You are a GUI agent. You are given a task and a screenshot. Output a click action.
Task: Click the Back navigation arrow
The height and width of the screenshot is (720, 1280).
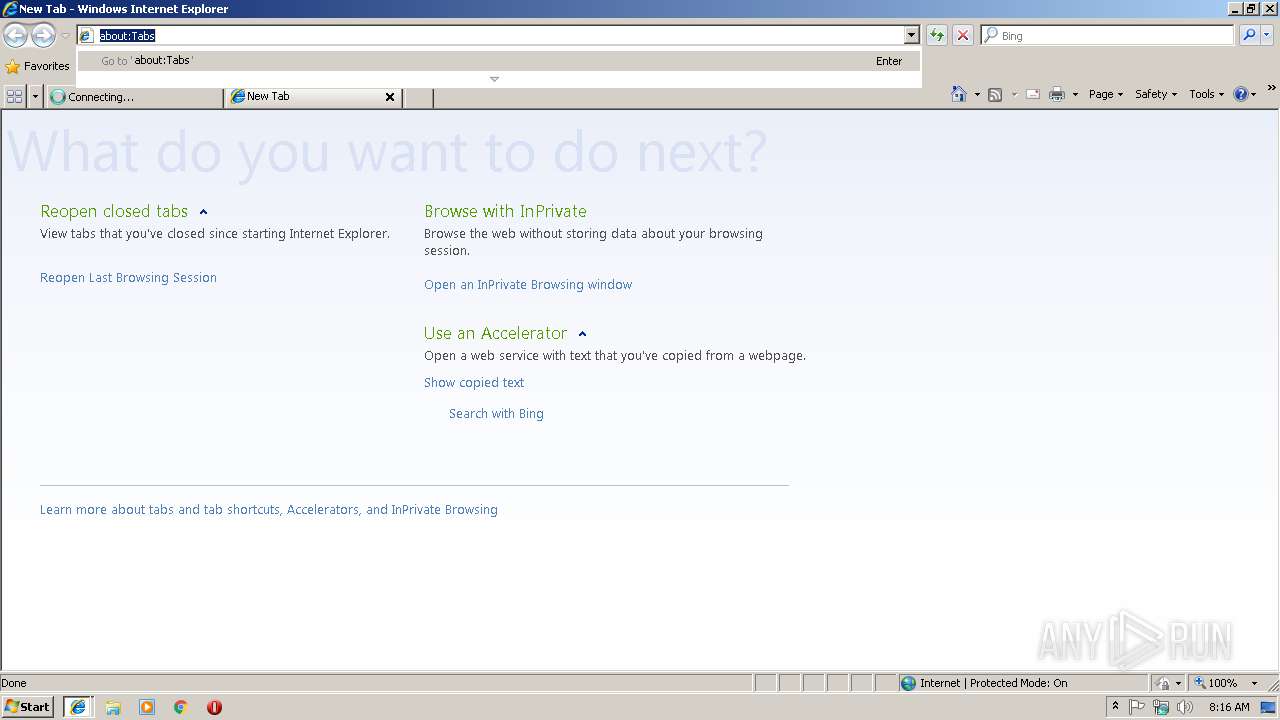(15, 36)
